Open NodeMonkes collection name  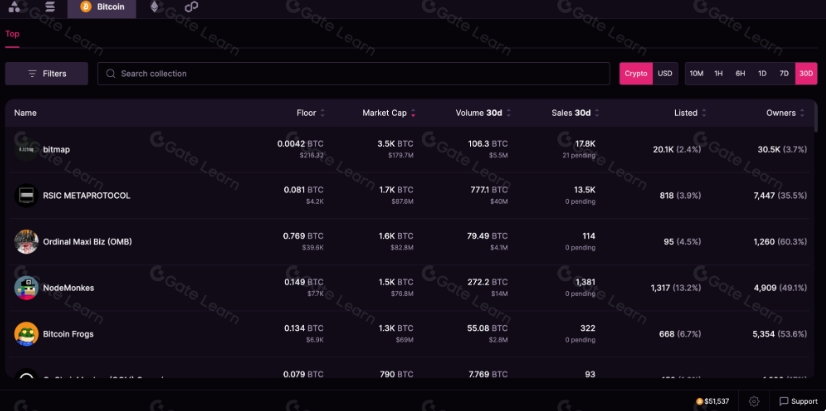pyautogui.click(x=68, y=288)
